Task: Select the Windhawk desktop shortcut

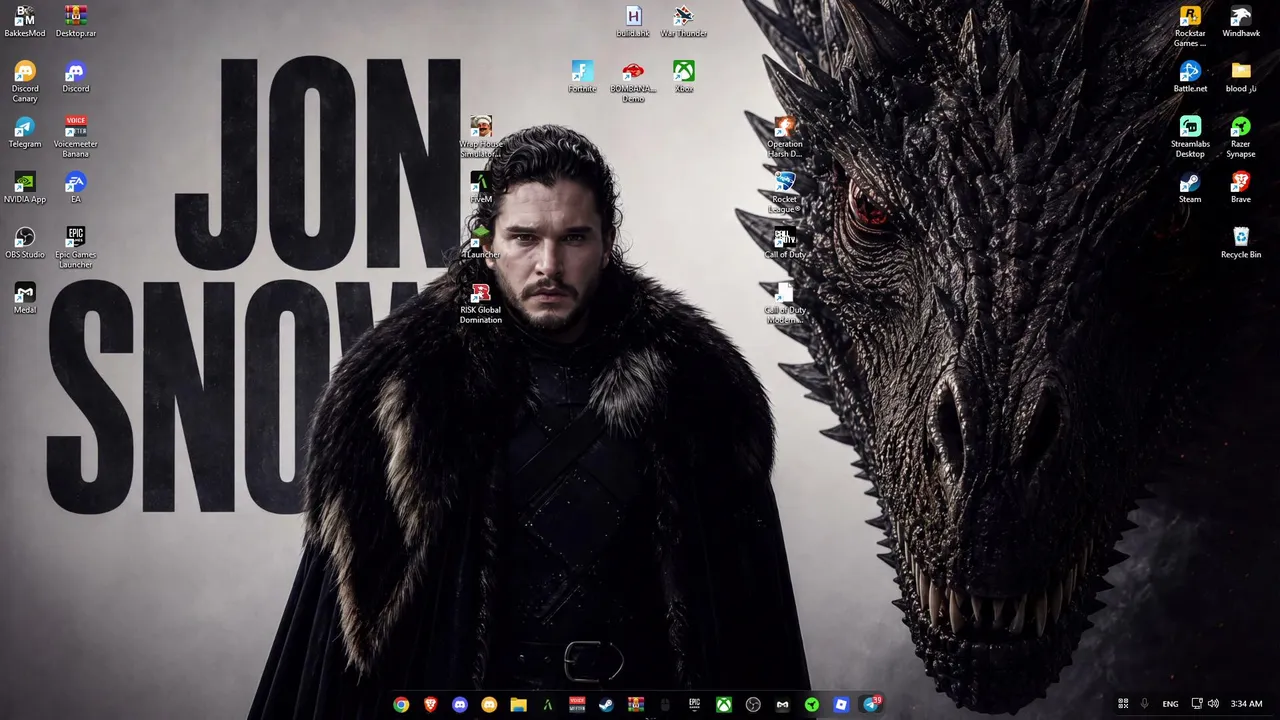Action: [x=1241, y=22]
